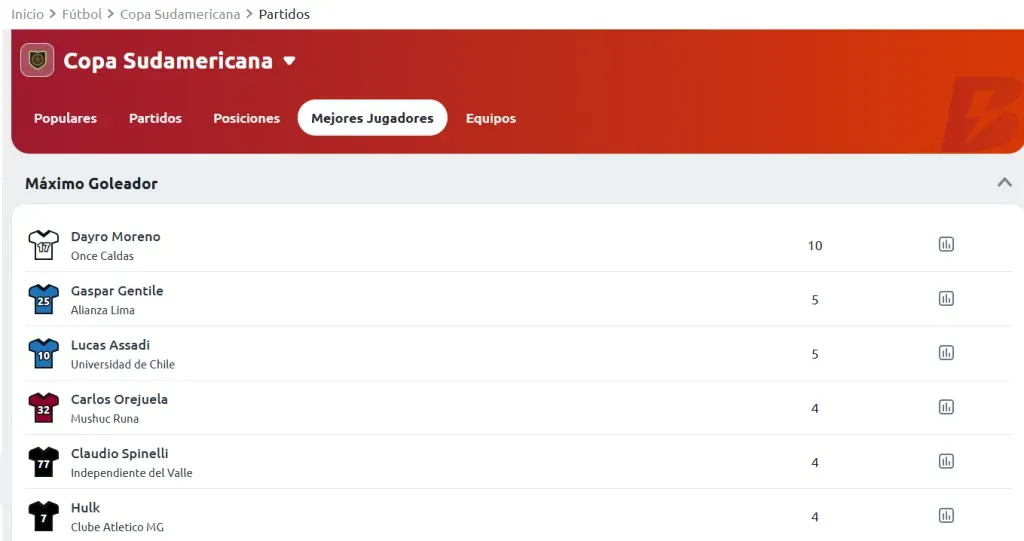Collapse the Máximo Goleador section

coord(1004,183)
